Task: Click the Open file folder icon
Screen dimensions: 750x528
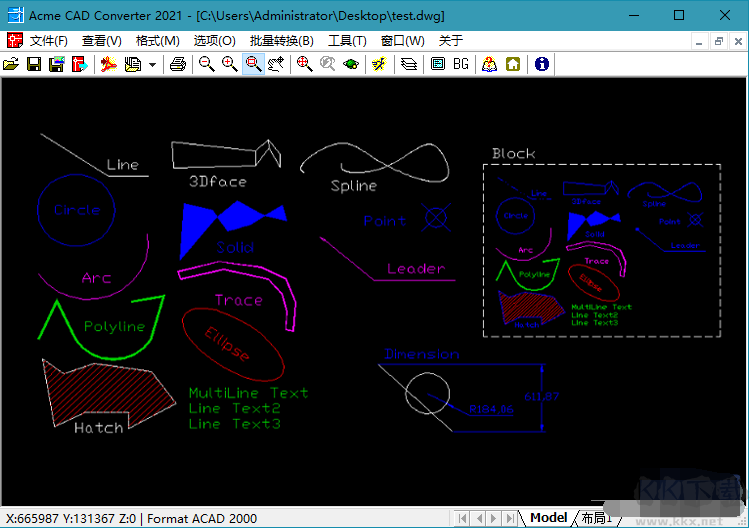Action: (11, 64)
